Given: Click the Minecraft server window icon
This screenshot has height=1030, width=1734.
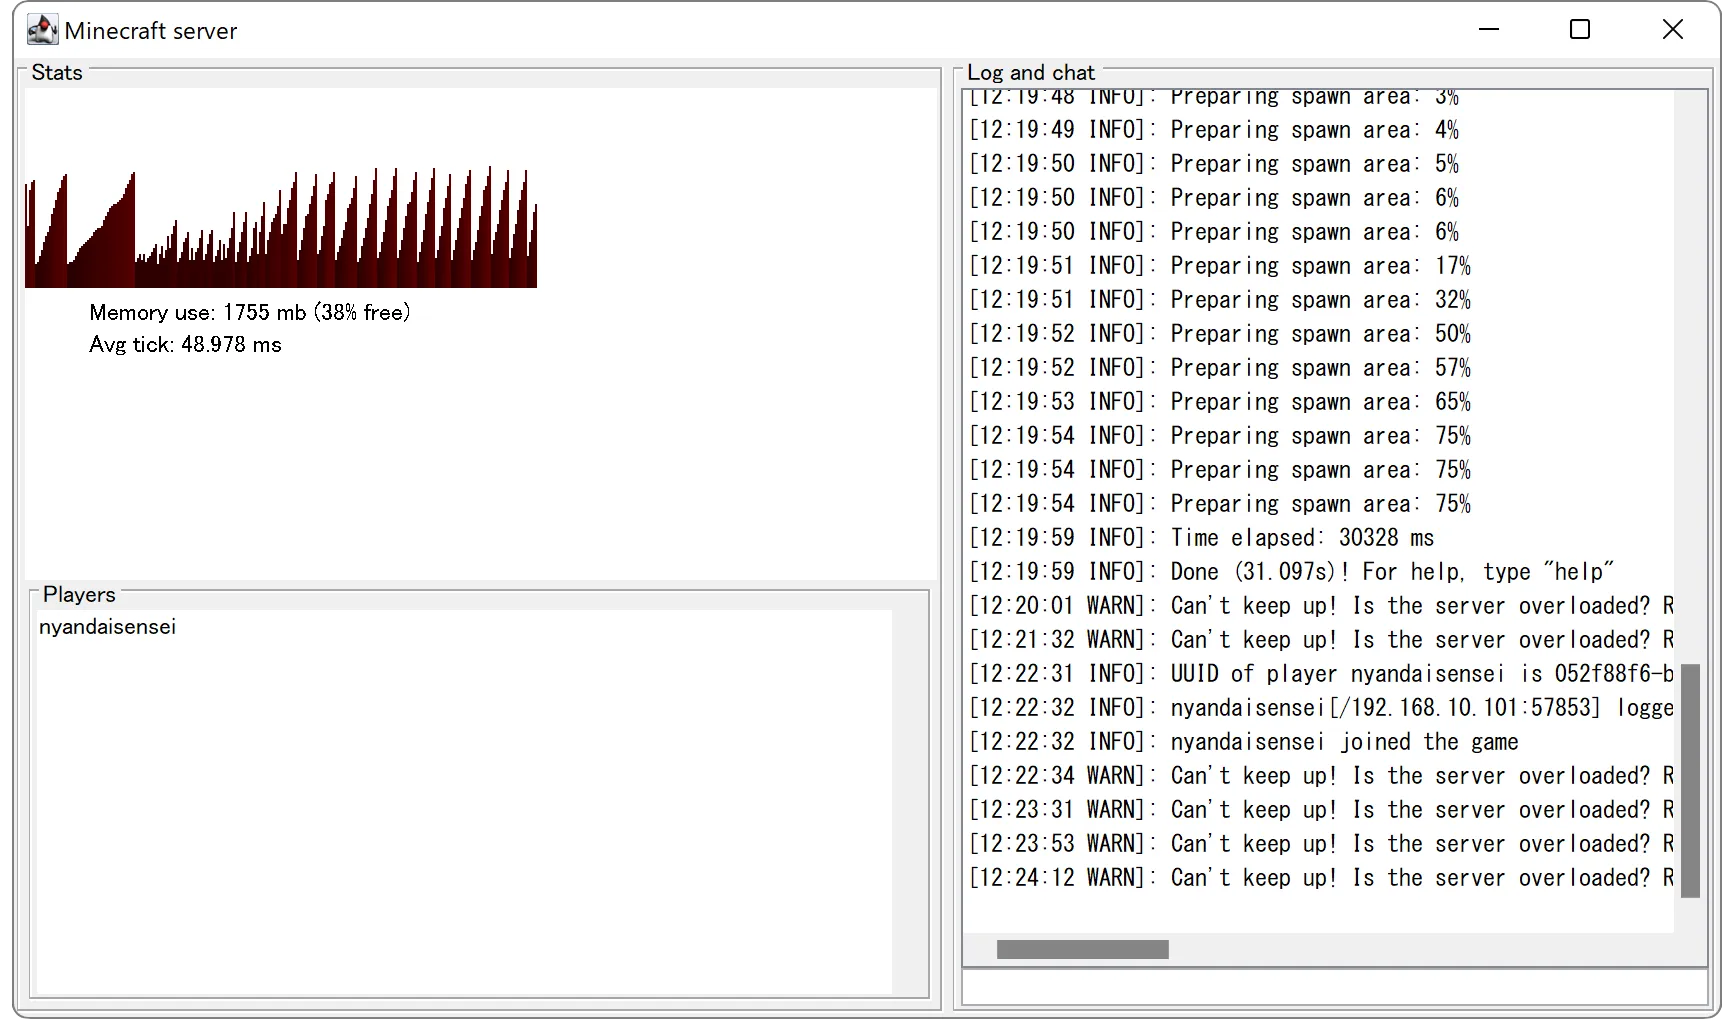Looking at the screenshot, I should tap(42, 30).
